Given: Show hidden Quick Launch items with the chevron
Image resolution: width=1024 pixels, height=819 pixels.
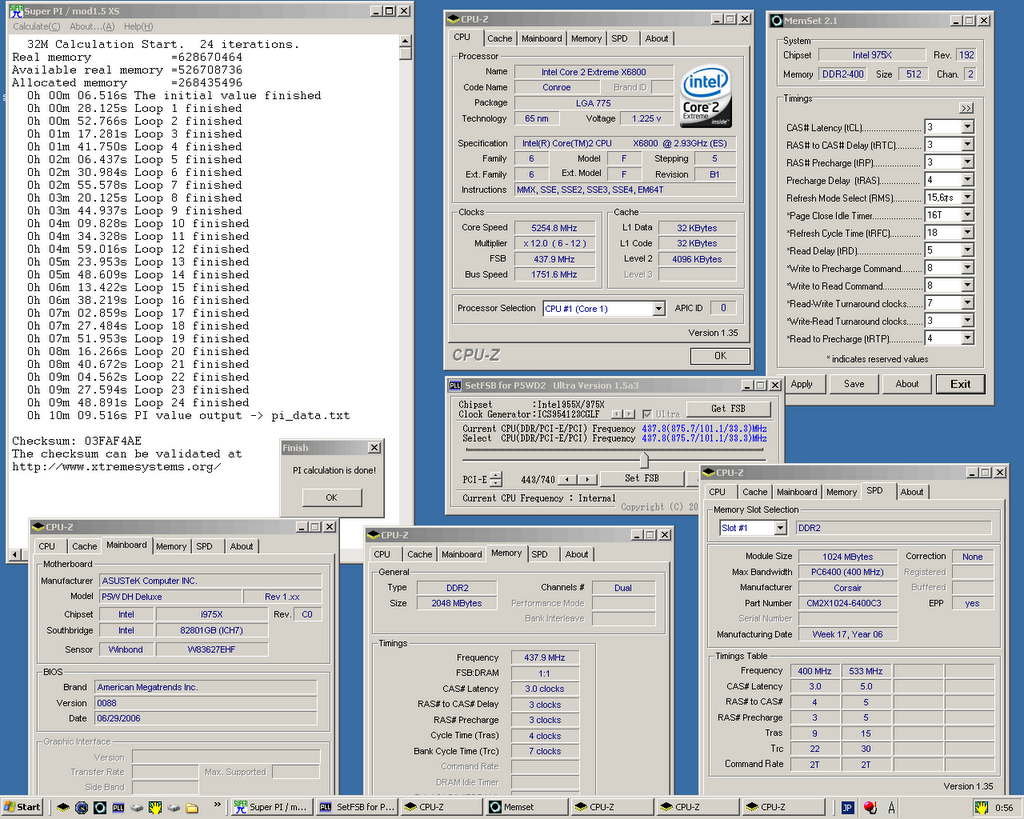Looking at the screenshot, I should click(217, 806).
